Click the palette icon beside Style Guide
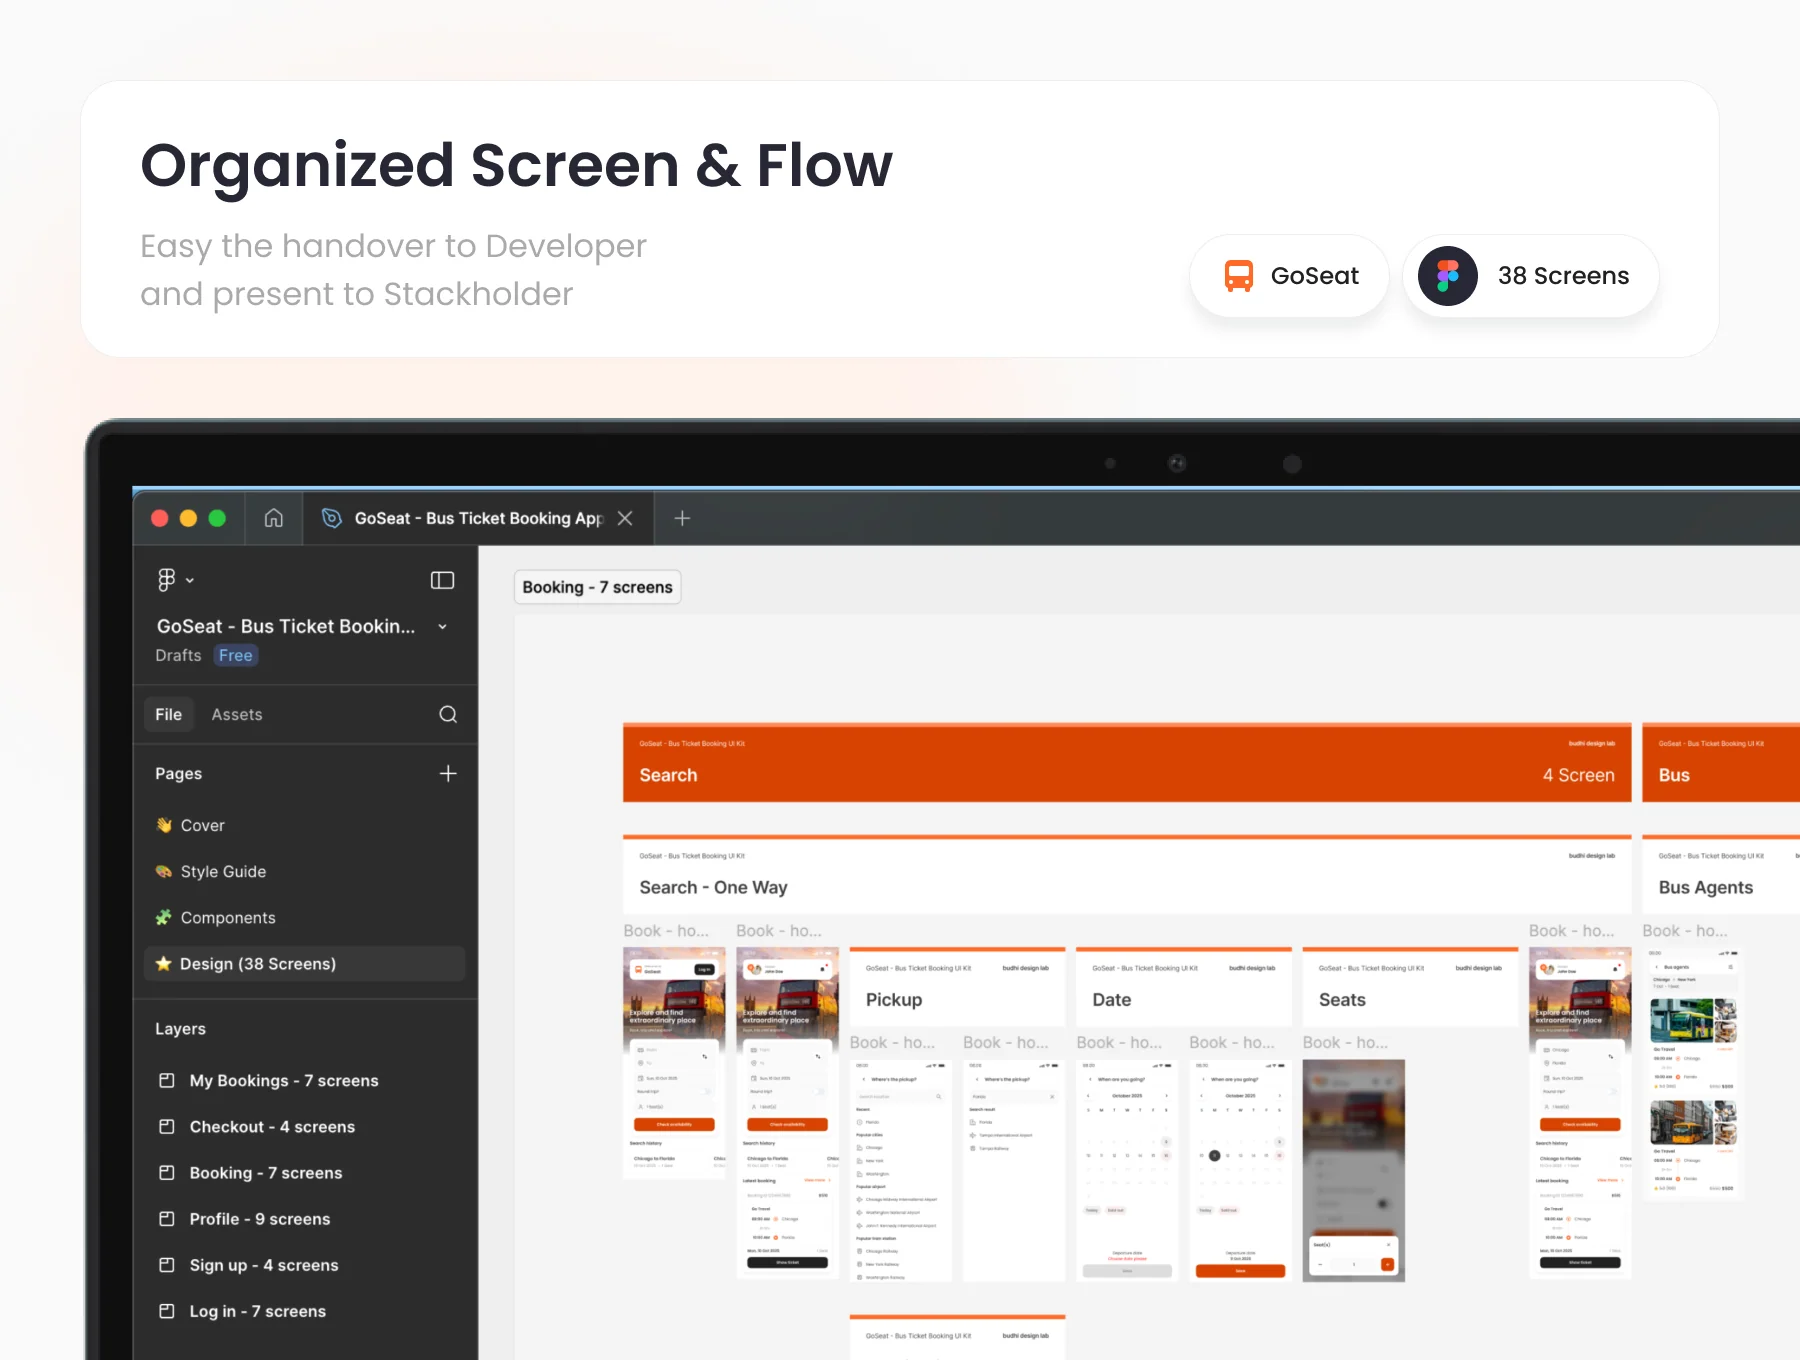The width and height of the screenshot is (1800, 1360). 164,871
